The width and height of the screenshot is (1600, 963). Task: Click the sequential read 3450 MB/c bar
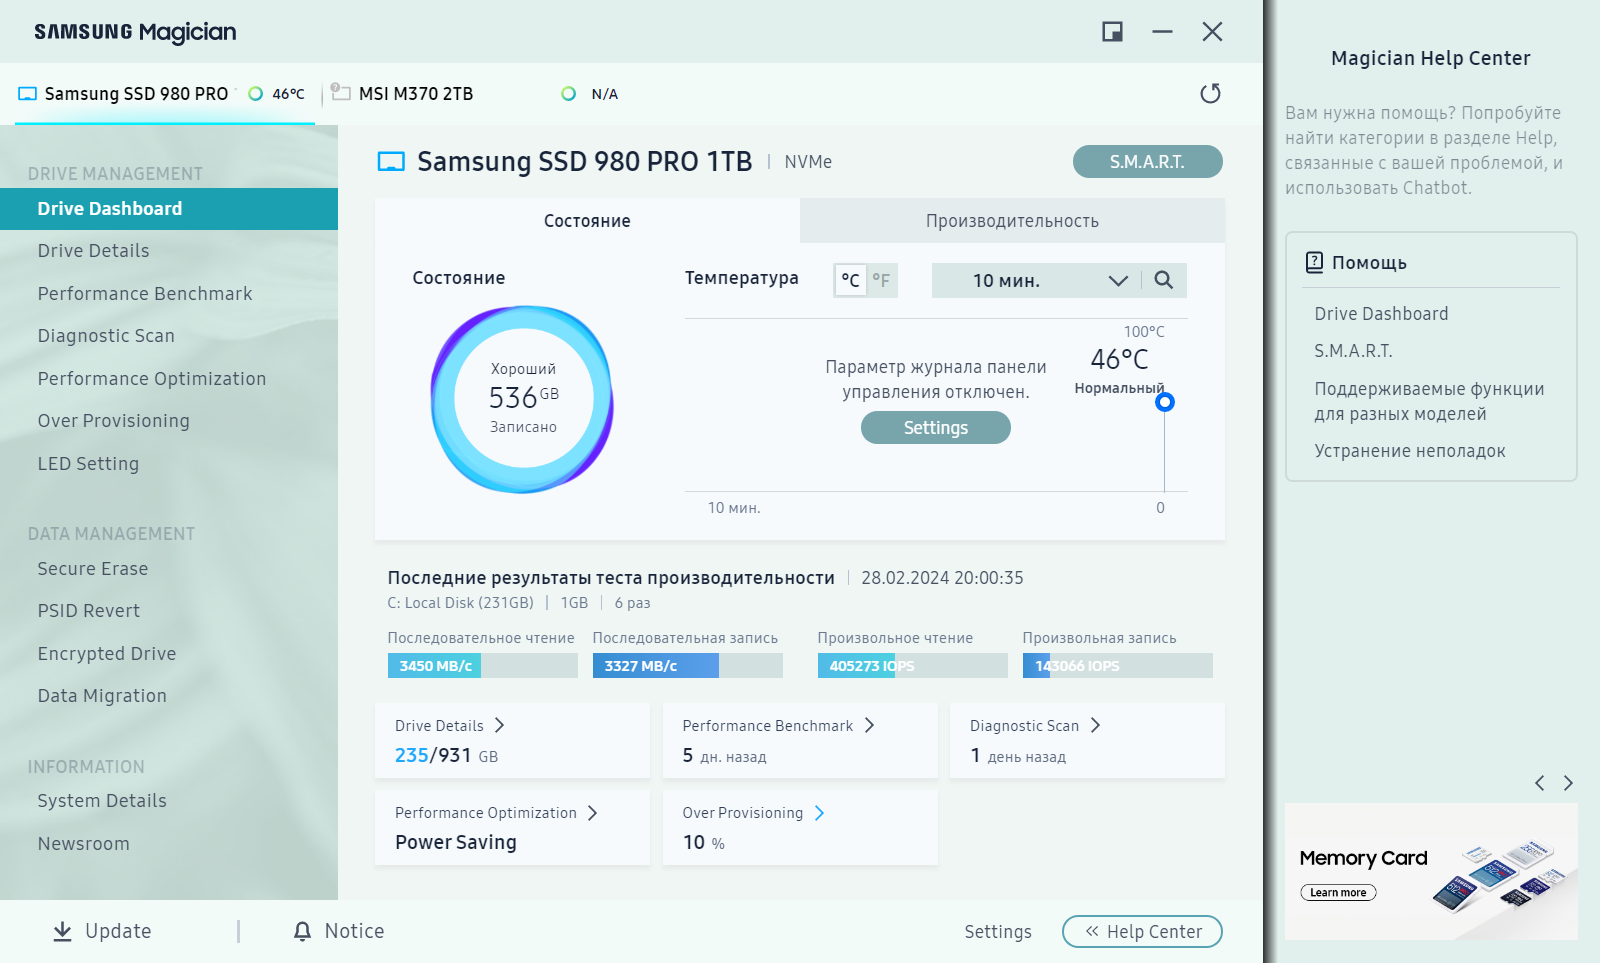click(x=482, y=666)
